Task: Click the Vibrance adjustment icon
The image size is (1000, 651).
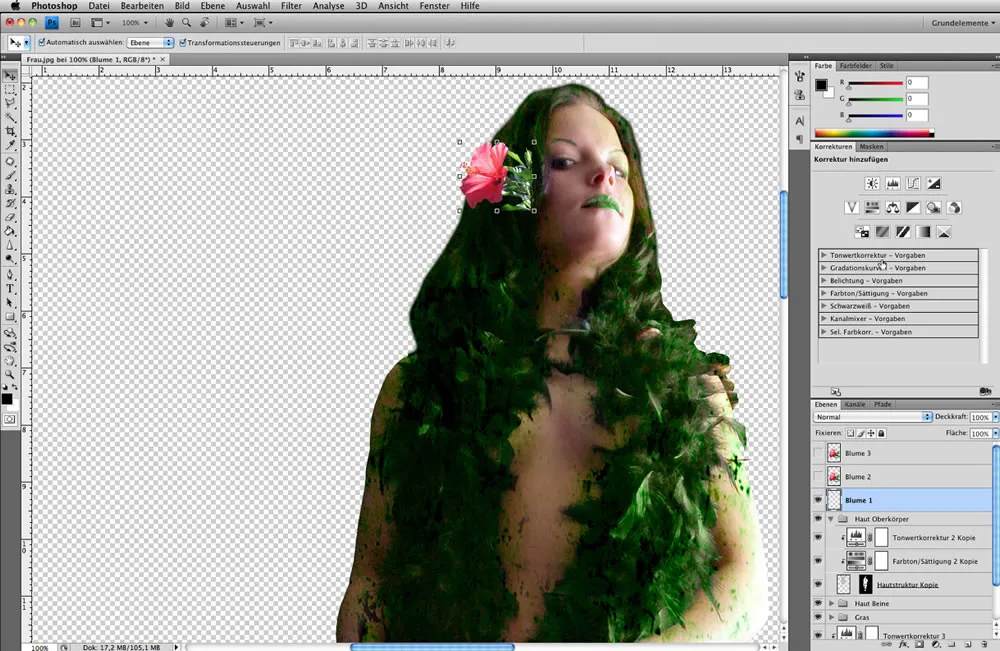Action: point(851,207)
